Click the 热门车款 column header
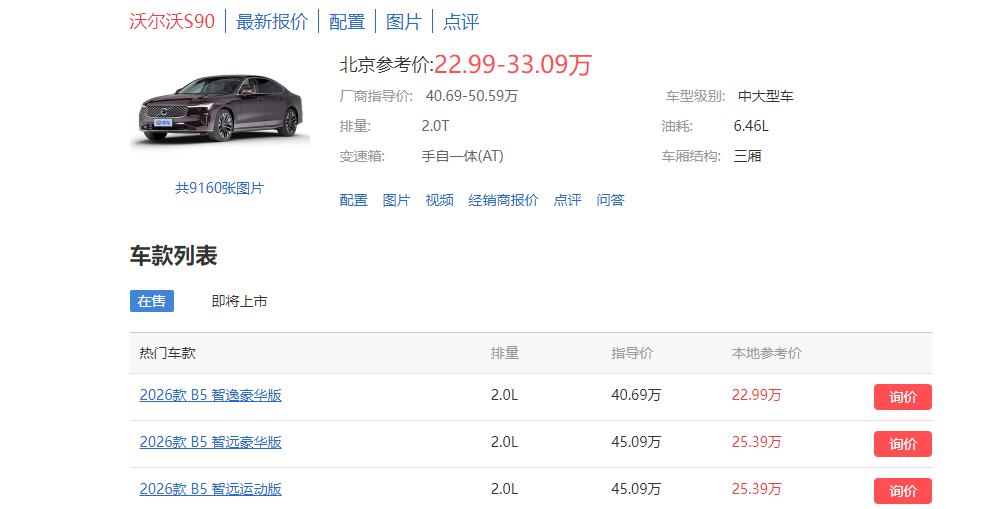 [168, 353]
